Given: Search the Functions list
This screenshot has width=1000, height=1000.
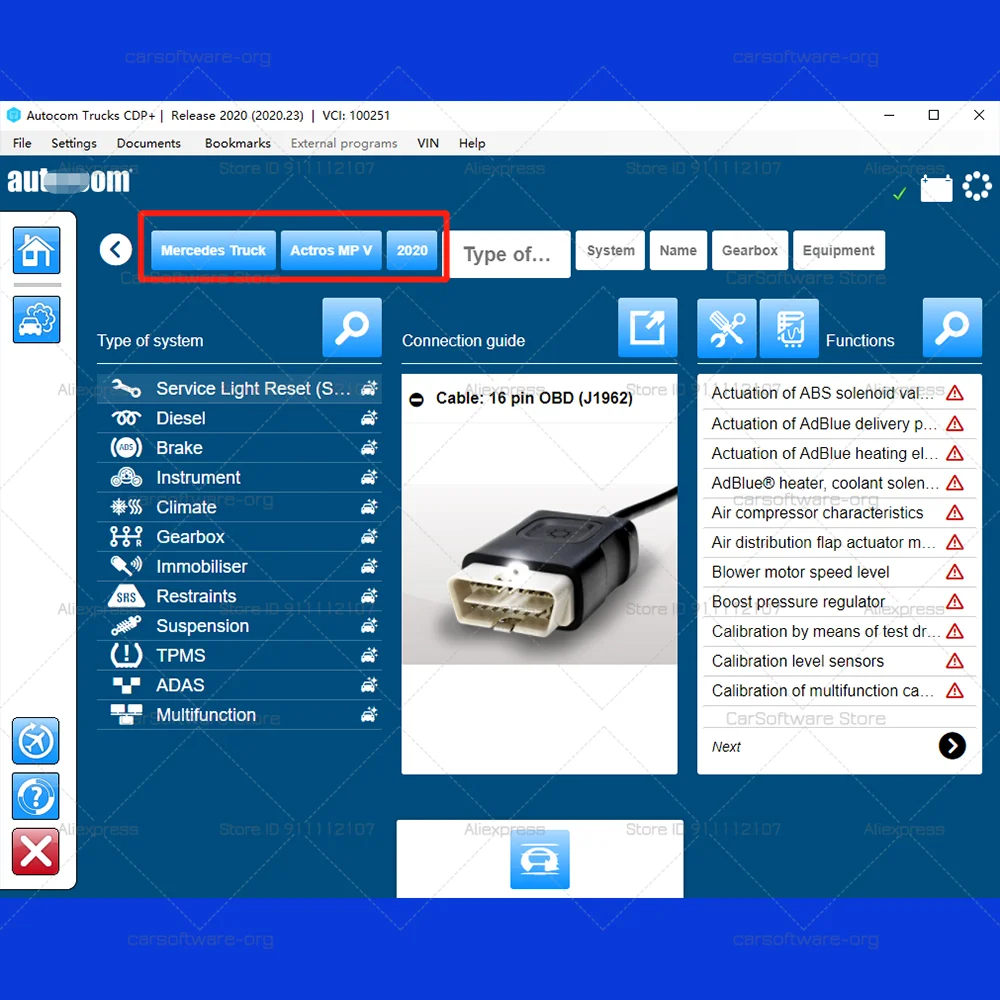Looking at the screenshot, I should (952, 327).
